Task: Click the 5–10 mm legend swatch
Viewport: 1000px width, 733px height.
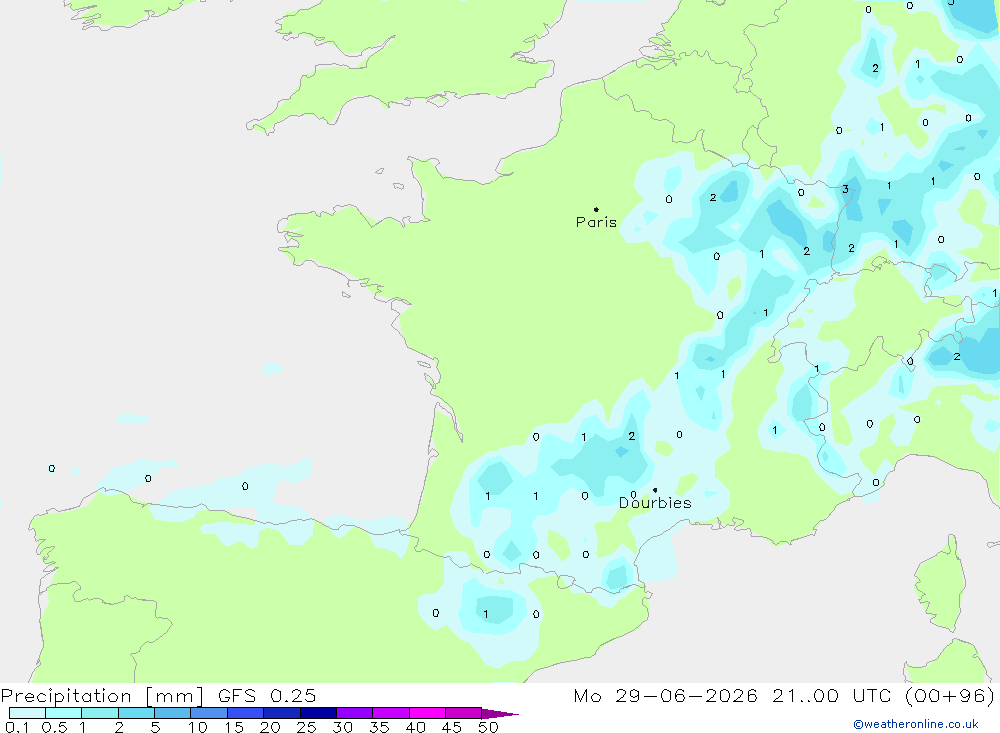Action: 172,713
